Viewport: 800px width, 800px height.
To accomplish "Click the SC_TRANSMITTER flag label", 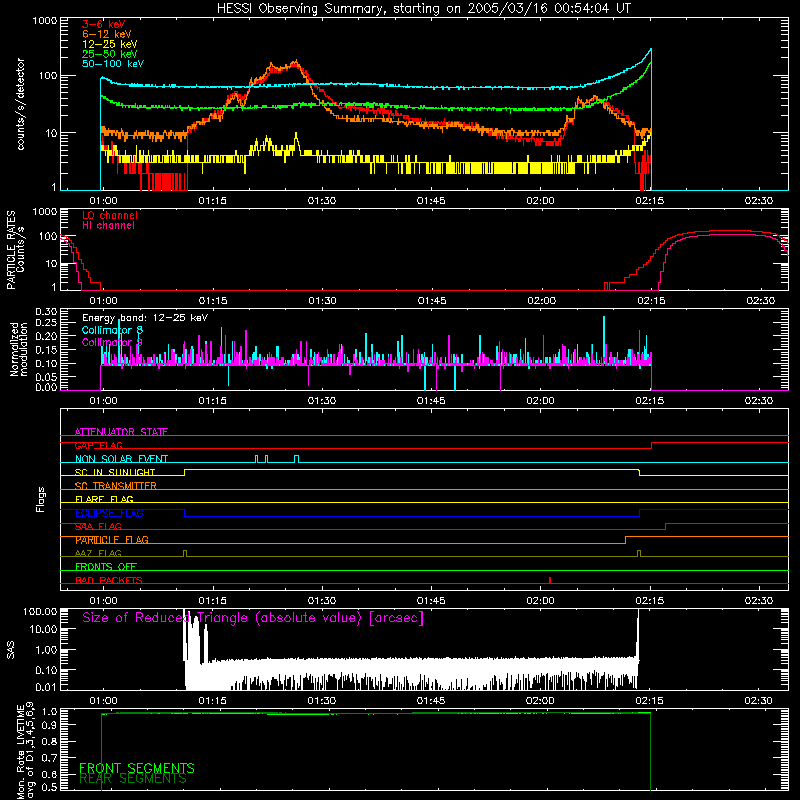I will pyautogui.click(x=116, y=486).
